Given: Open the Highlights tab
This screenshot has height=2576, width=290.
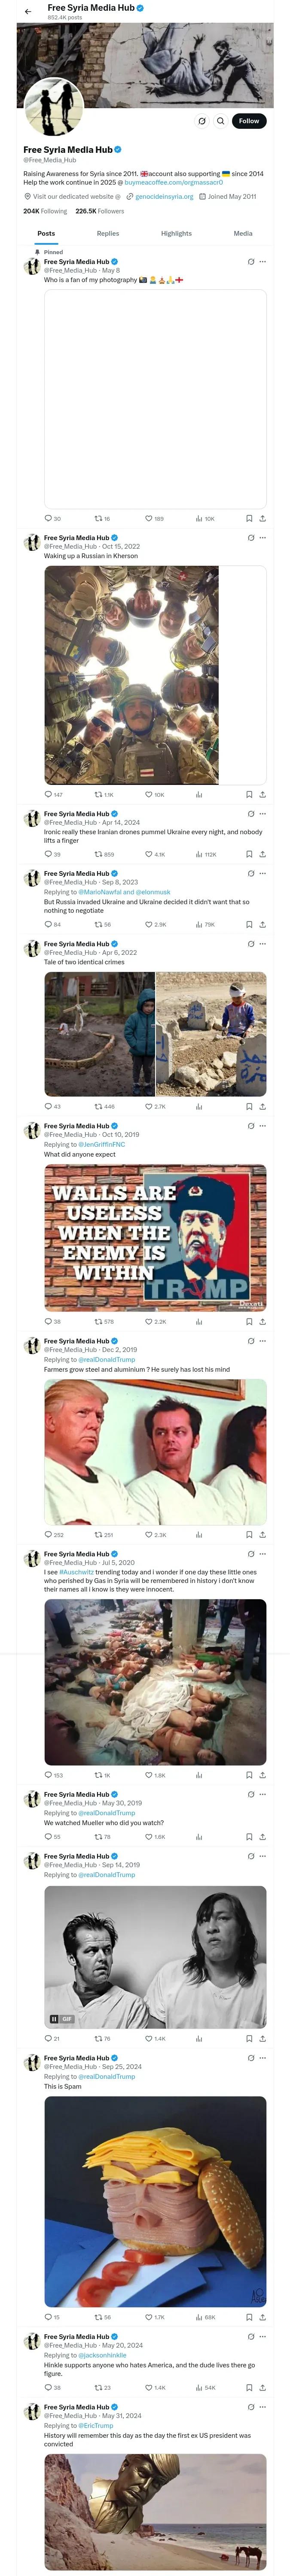Looking at the screenshot, I should [x=176, y=233].
